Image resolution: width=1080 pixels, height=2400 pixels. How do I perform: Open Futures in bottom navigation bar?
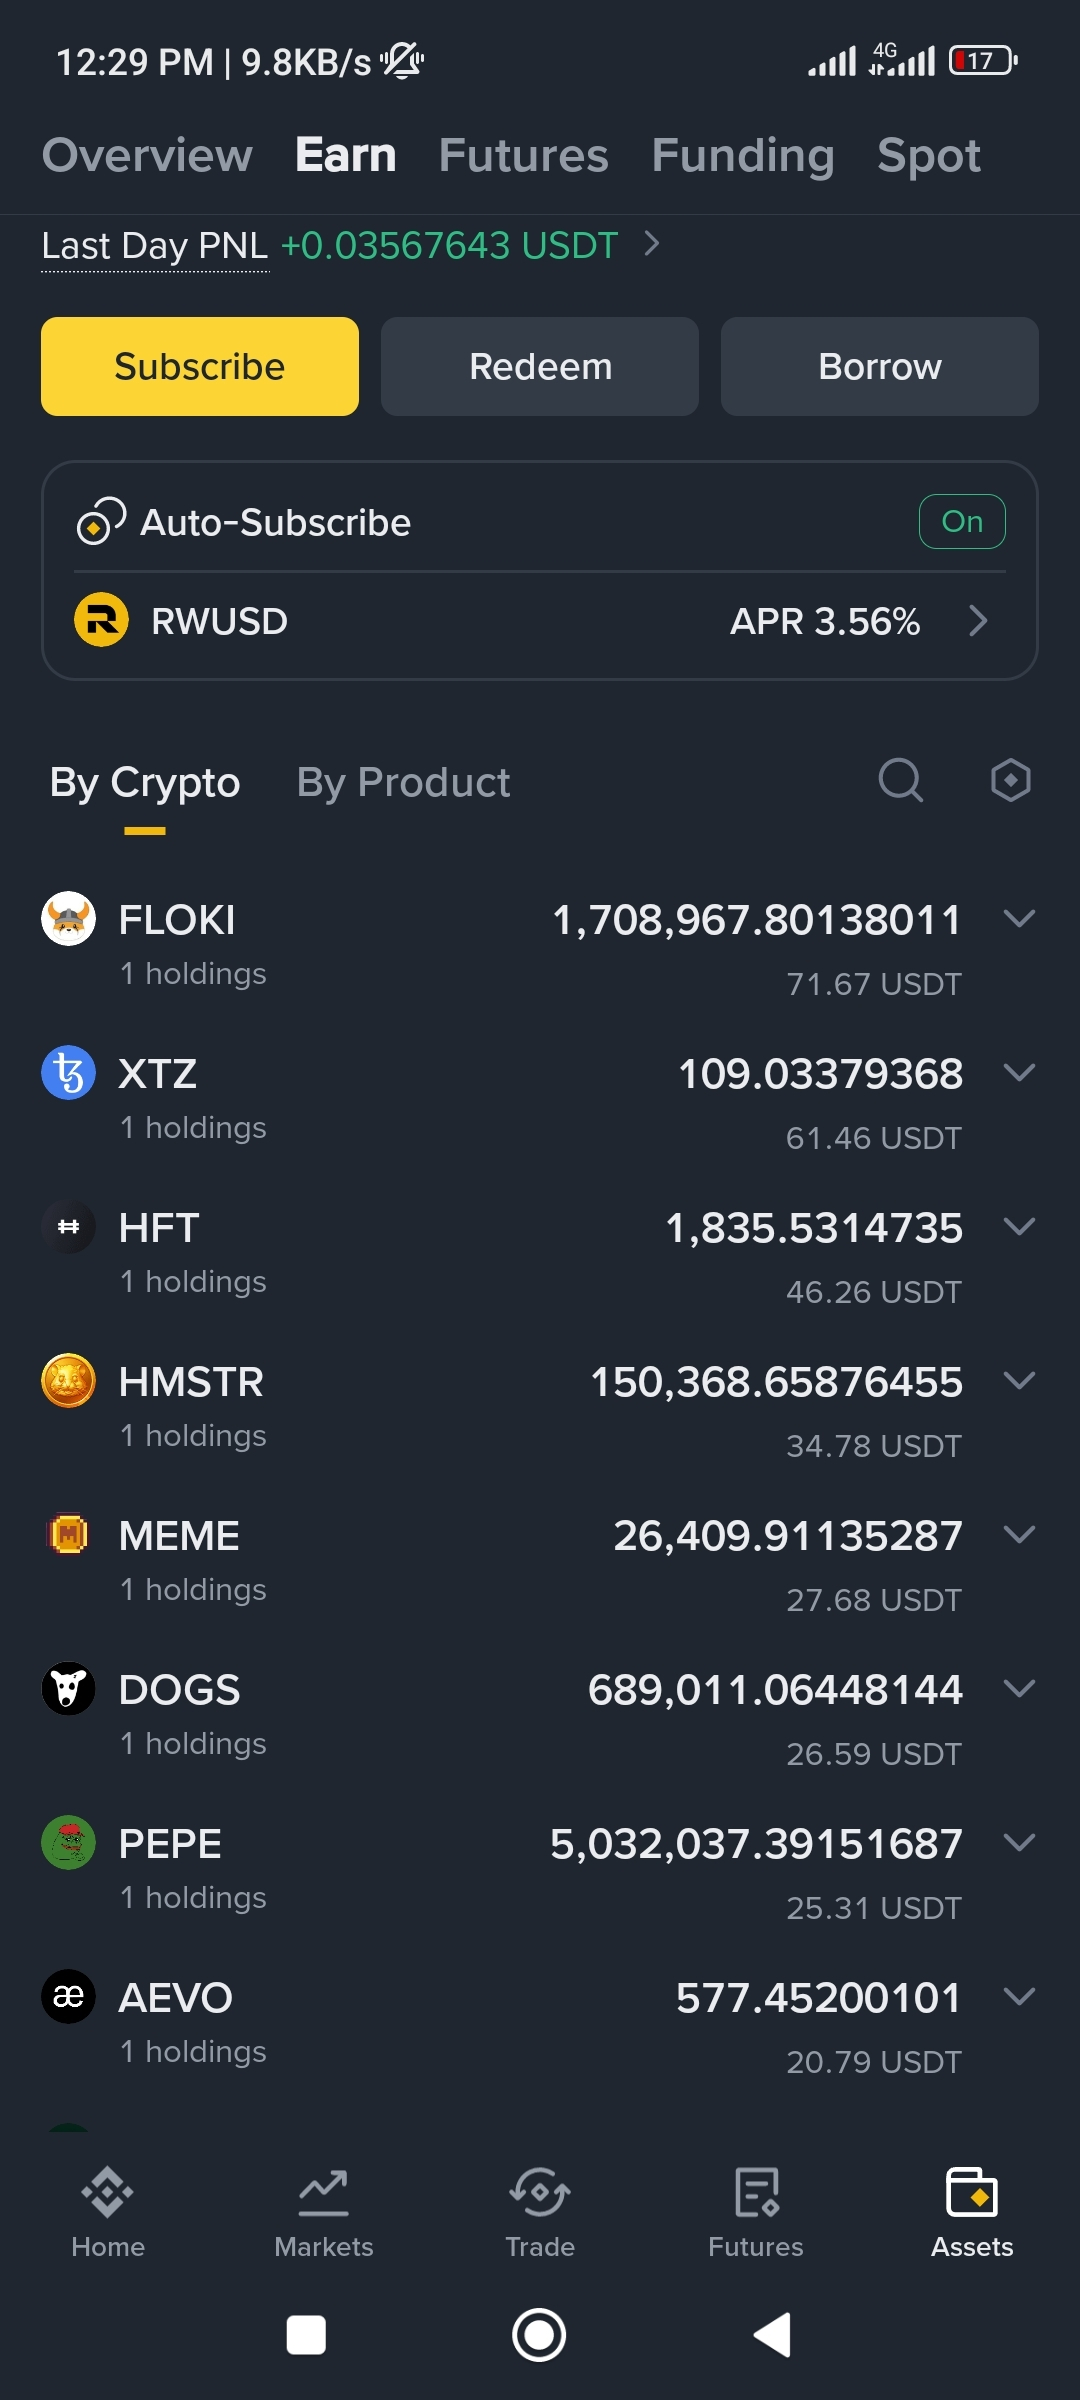[x=756, y=2213]
